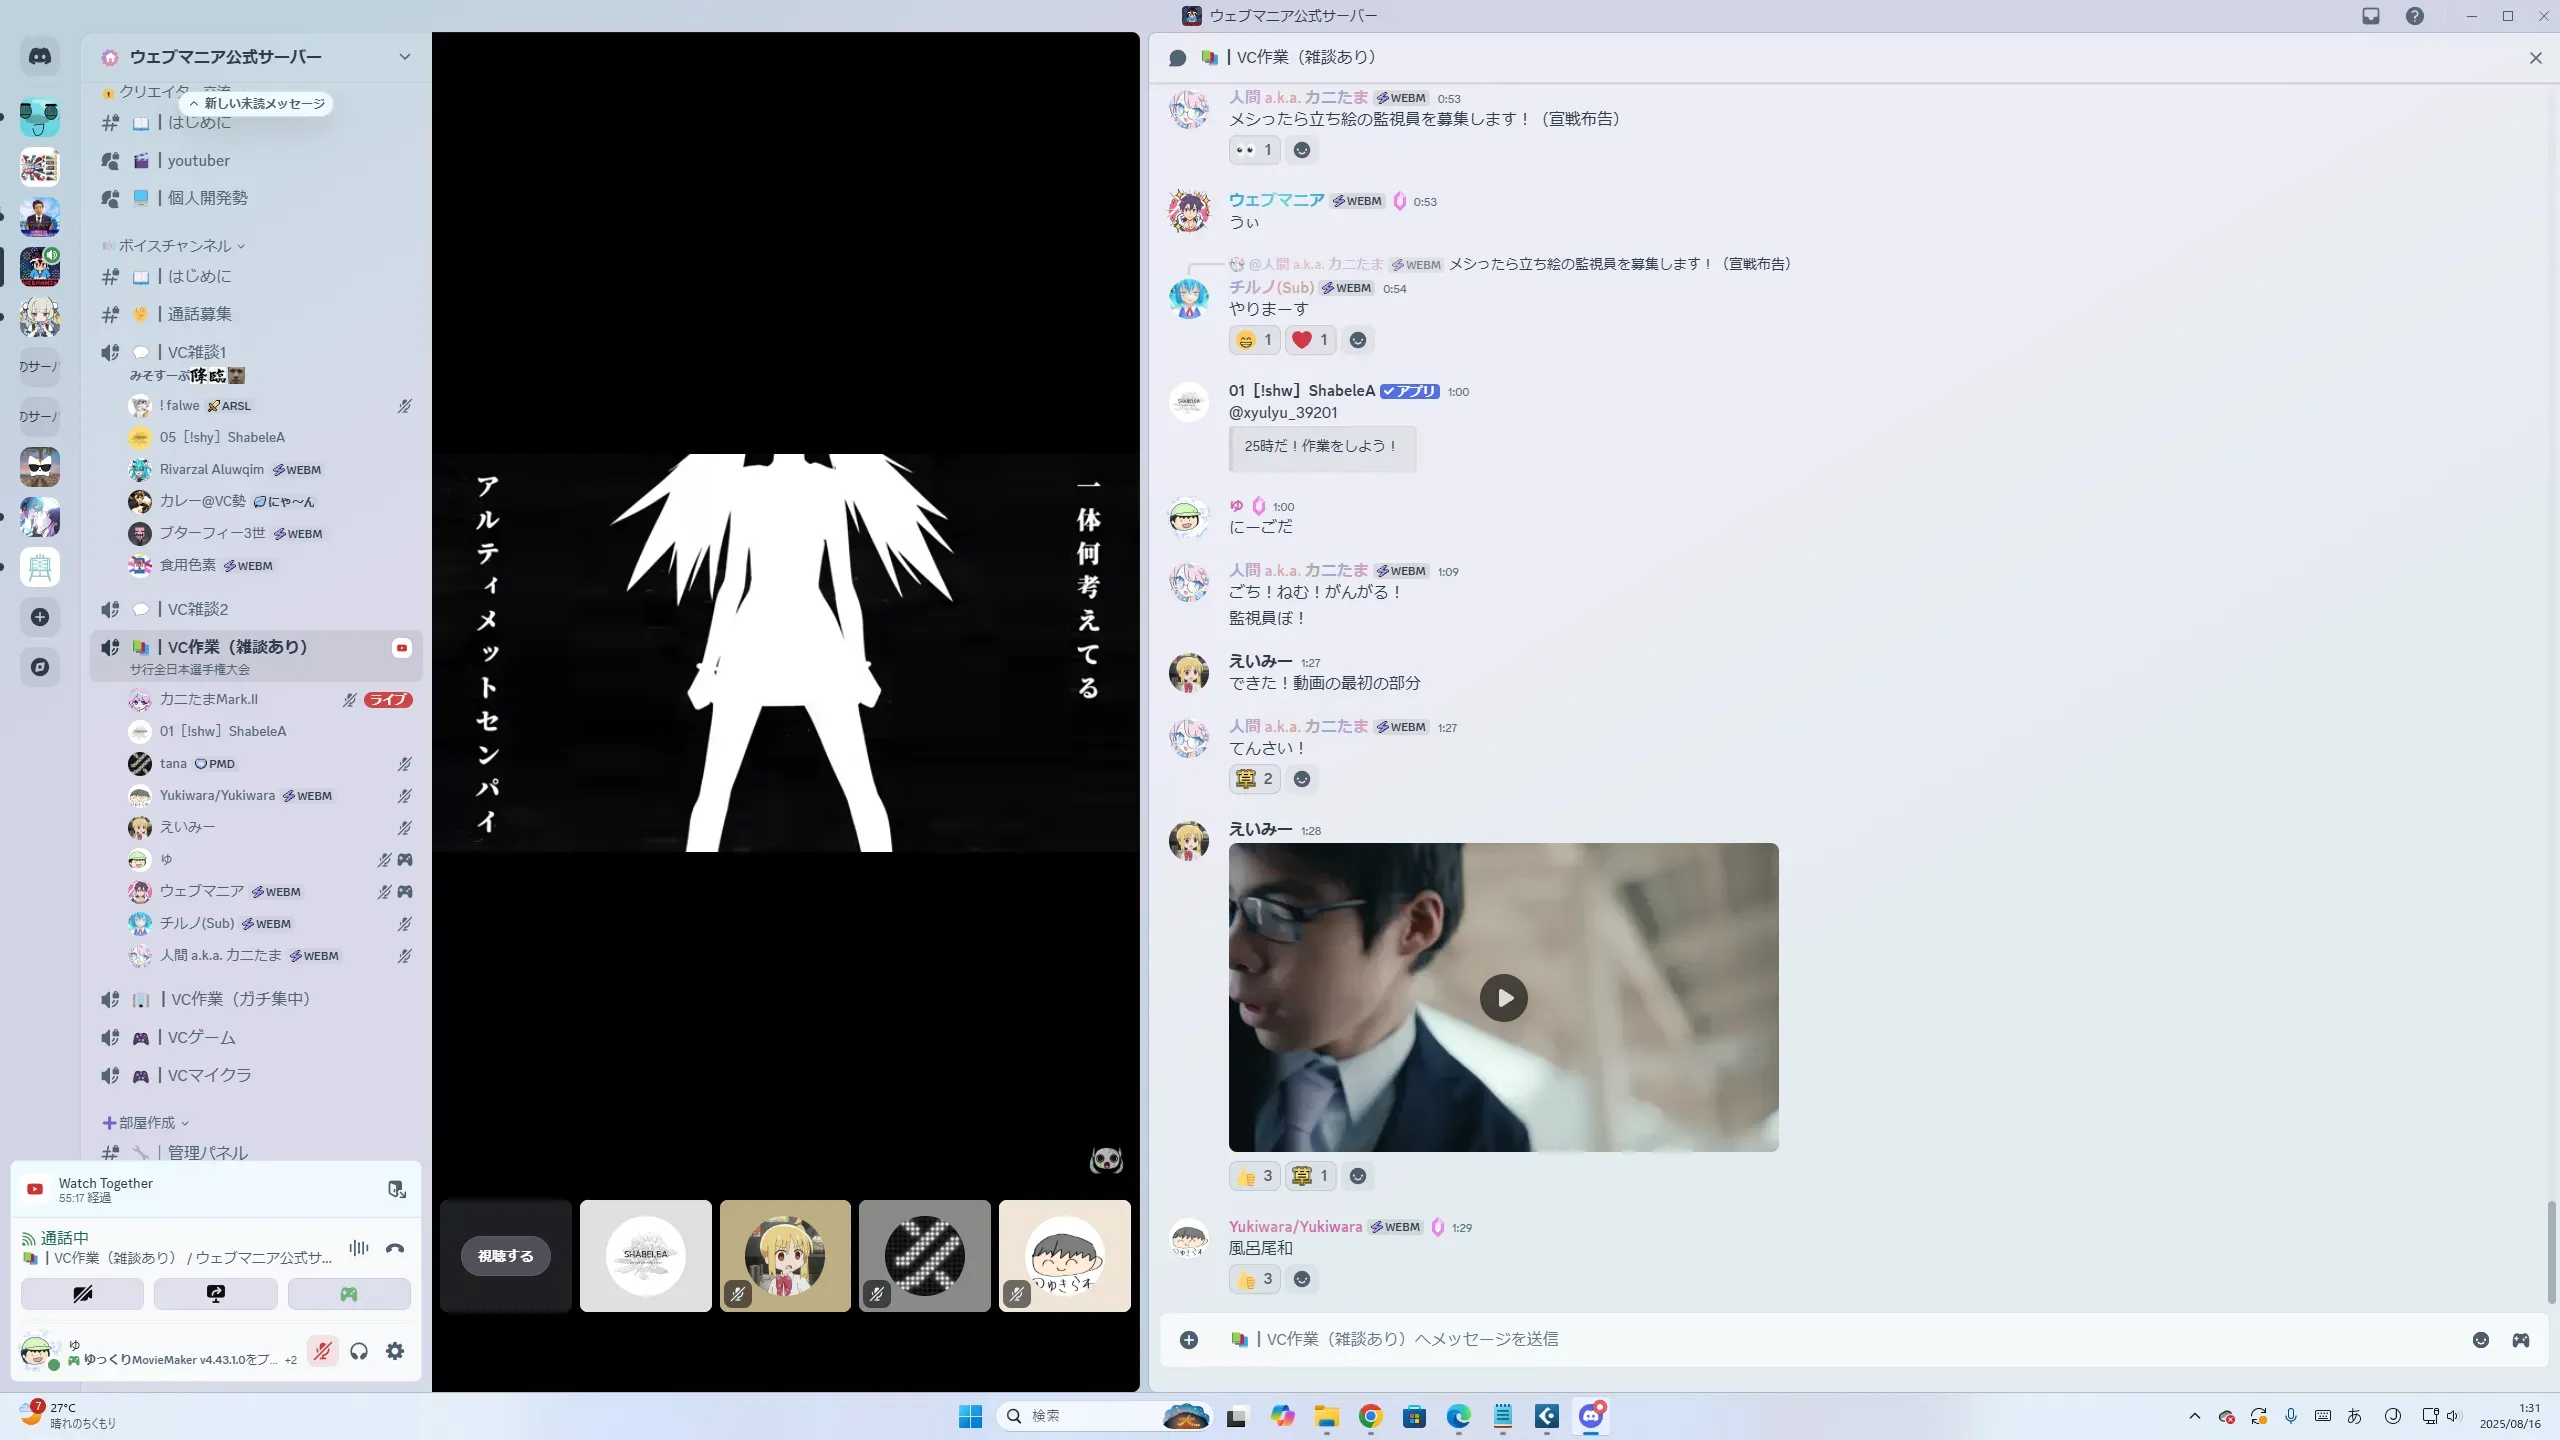Click the add a server plus icon

(x=40, y=617)
